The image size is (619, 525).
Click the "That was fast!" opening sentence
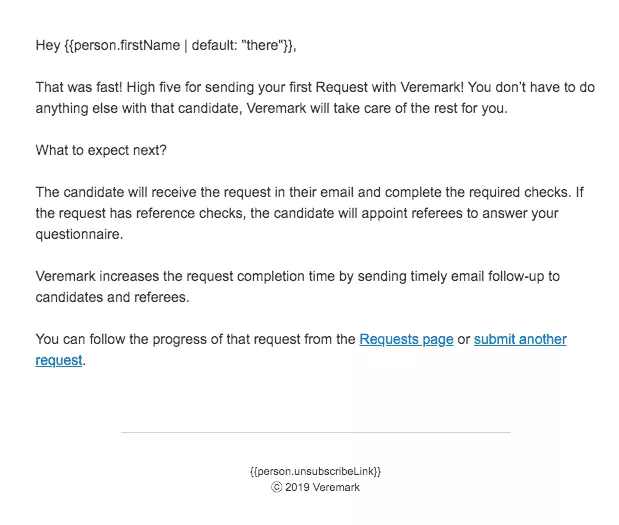pyautogui.click(x=79, y=87)
